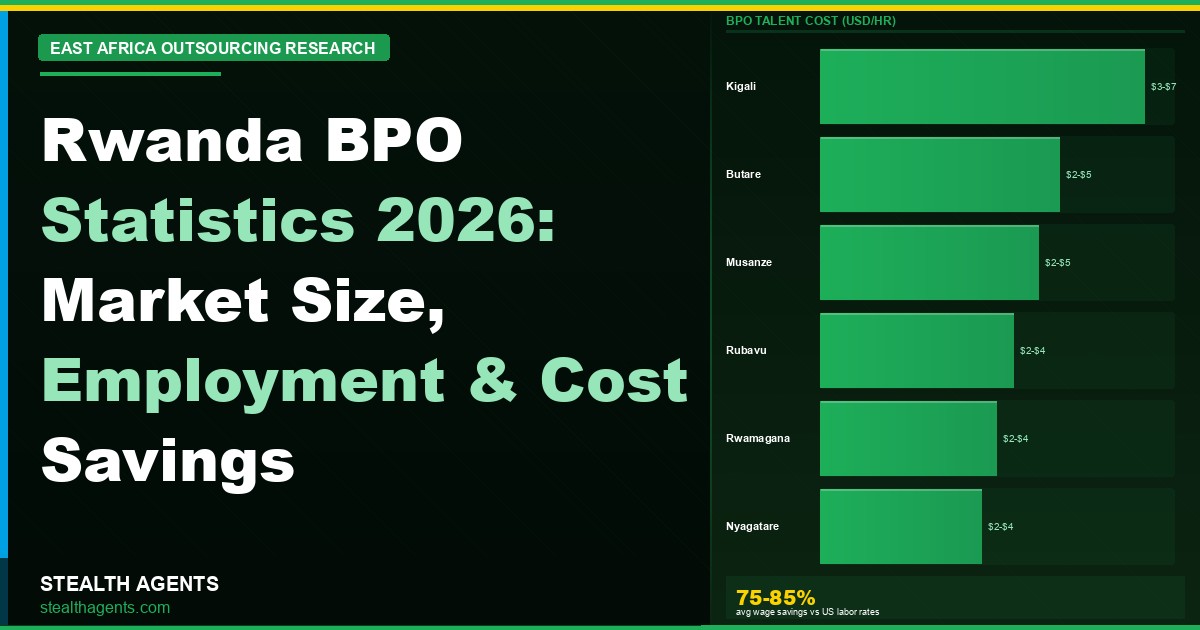Click the $2-$5 value next to Butare
Viewport: 1200px width, 630px height.
point(1078,175)
